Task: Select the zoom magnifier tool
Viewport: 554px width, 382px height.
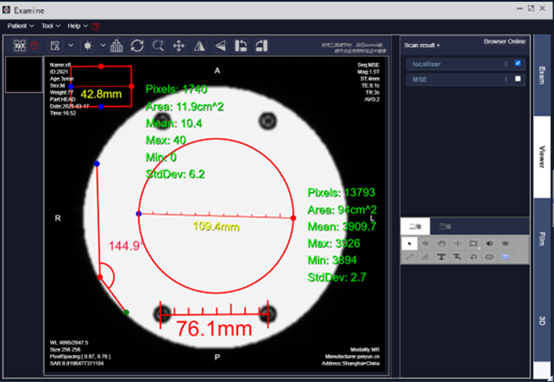Action: point(158,46)
